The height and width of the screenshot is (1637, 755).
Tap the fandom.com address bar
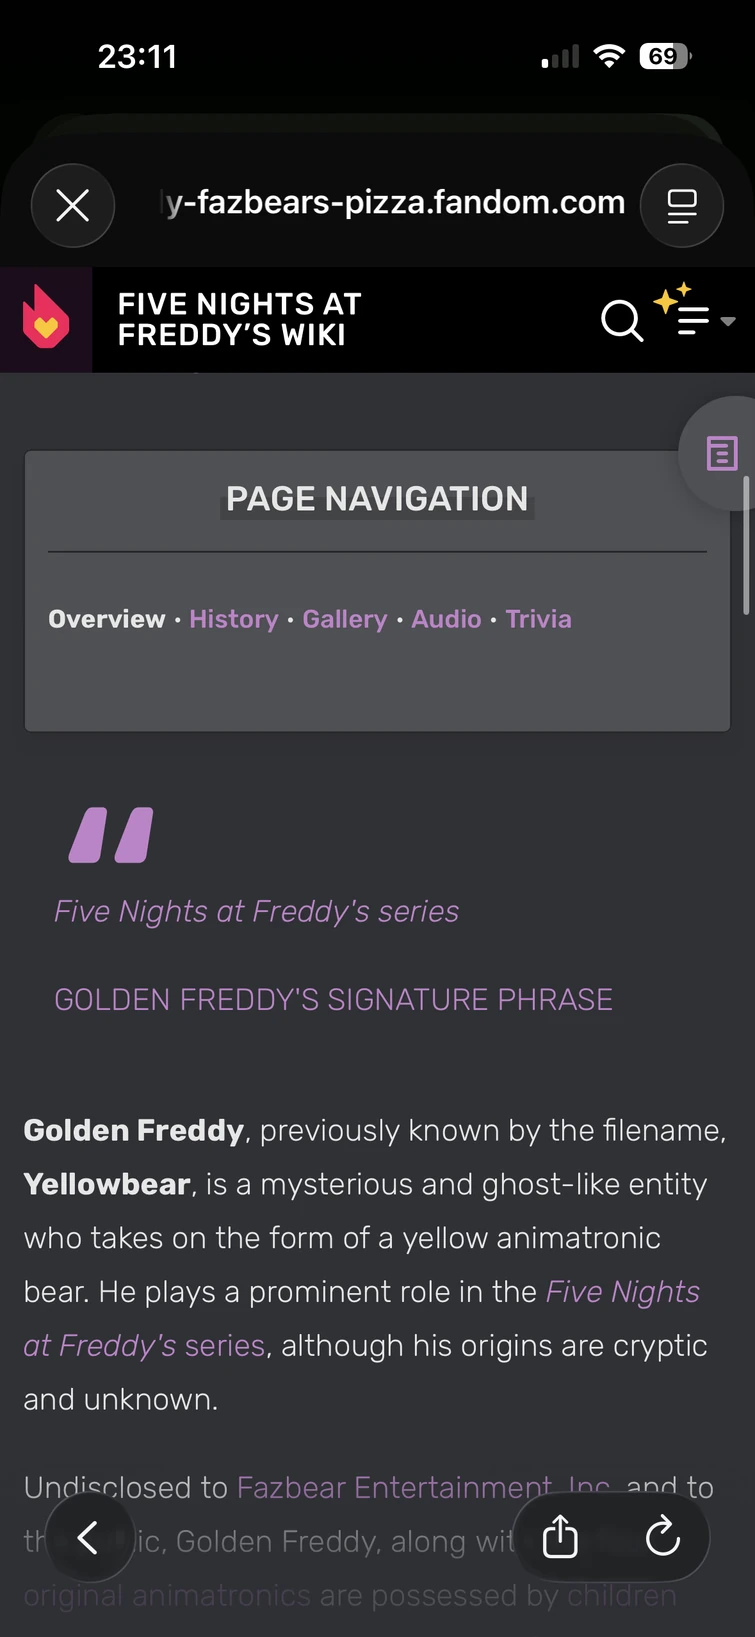395,203
